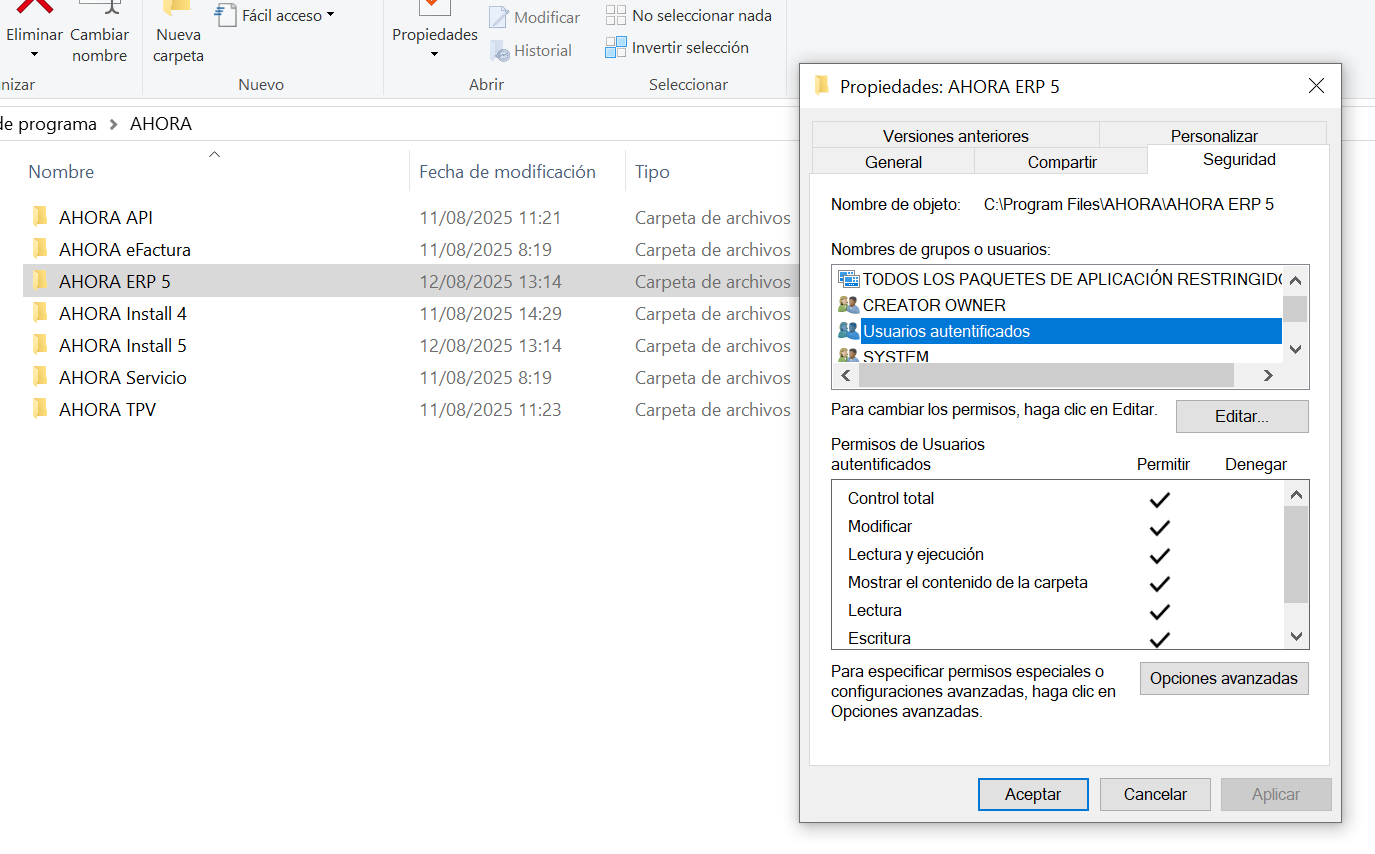This screenshot has width=1375, height=854.
Task: Click the Editar... button
Action: coord(1242,417)
